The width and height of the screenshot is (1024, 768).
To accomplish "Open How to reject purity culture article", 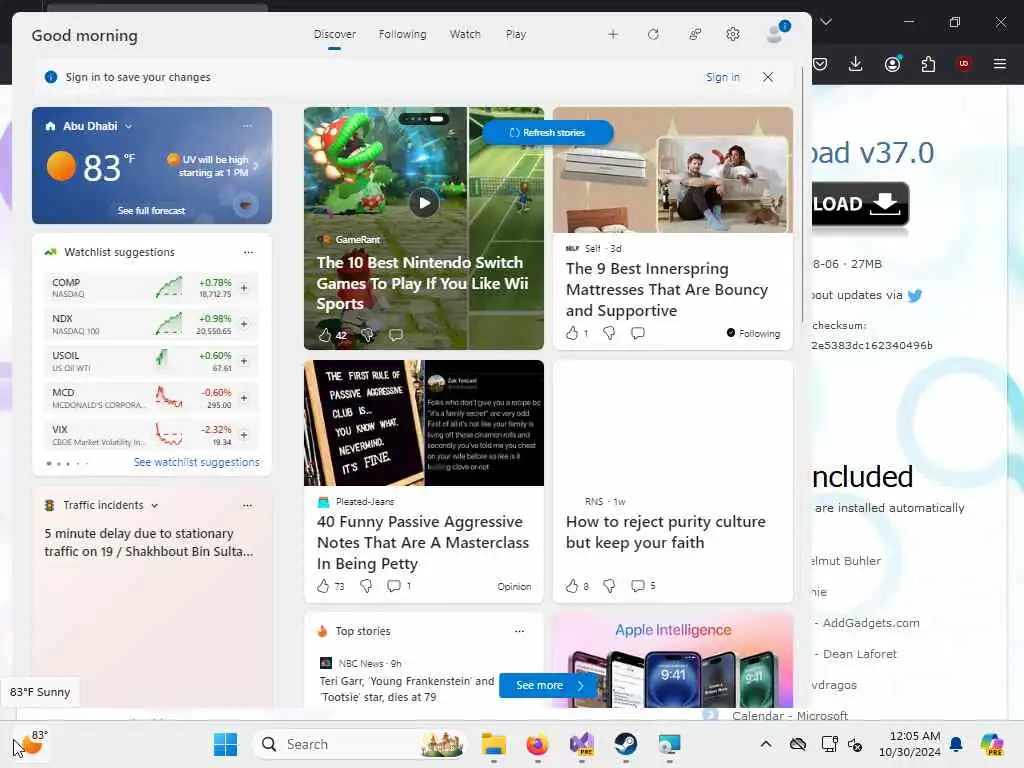I will [x=665, y=532].
